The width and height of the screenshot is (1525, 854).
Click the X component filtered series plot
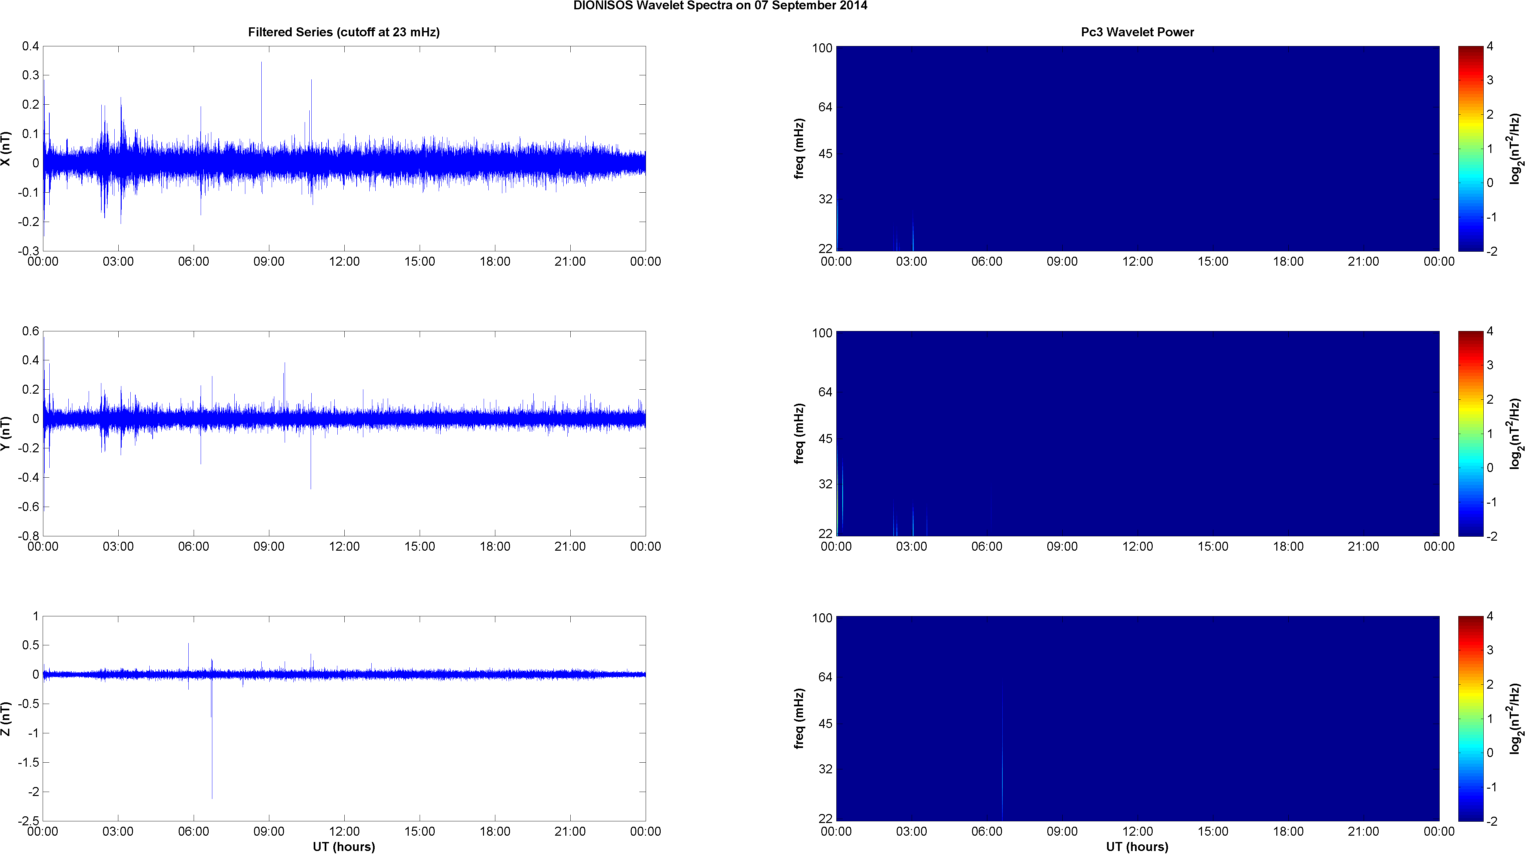[x=344, y=148]
